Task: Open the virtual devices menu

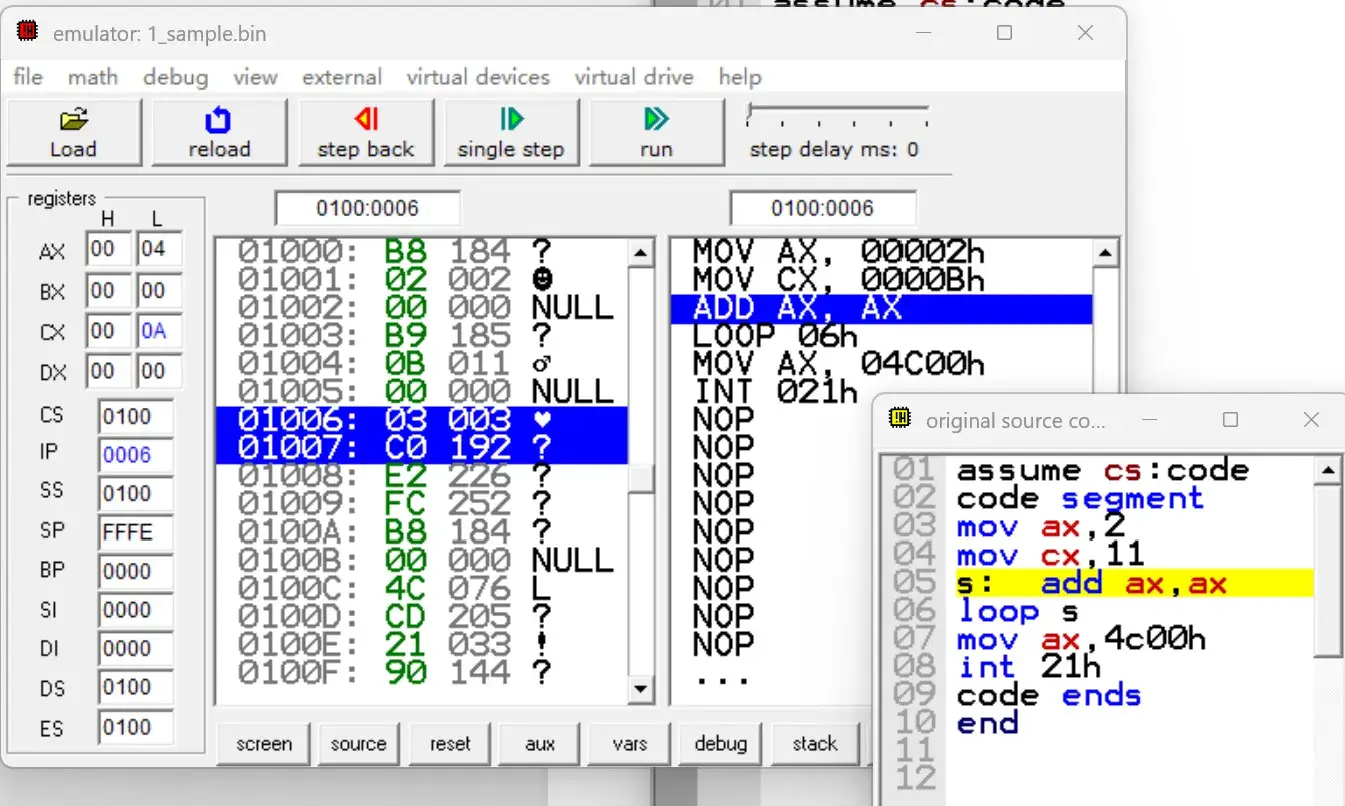Action: tap(478, 77)
